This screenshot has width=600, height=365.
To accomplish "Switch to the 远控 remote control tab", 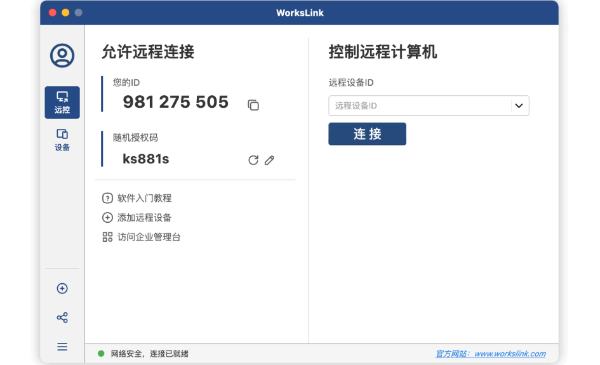I will (62, 102).
